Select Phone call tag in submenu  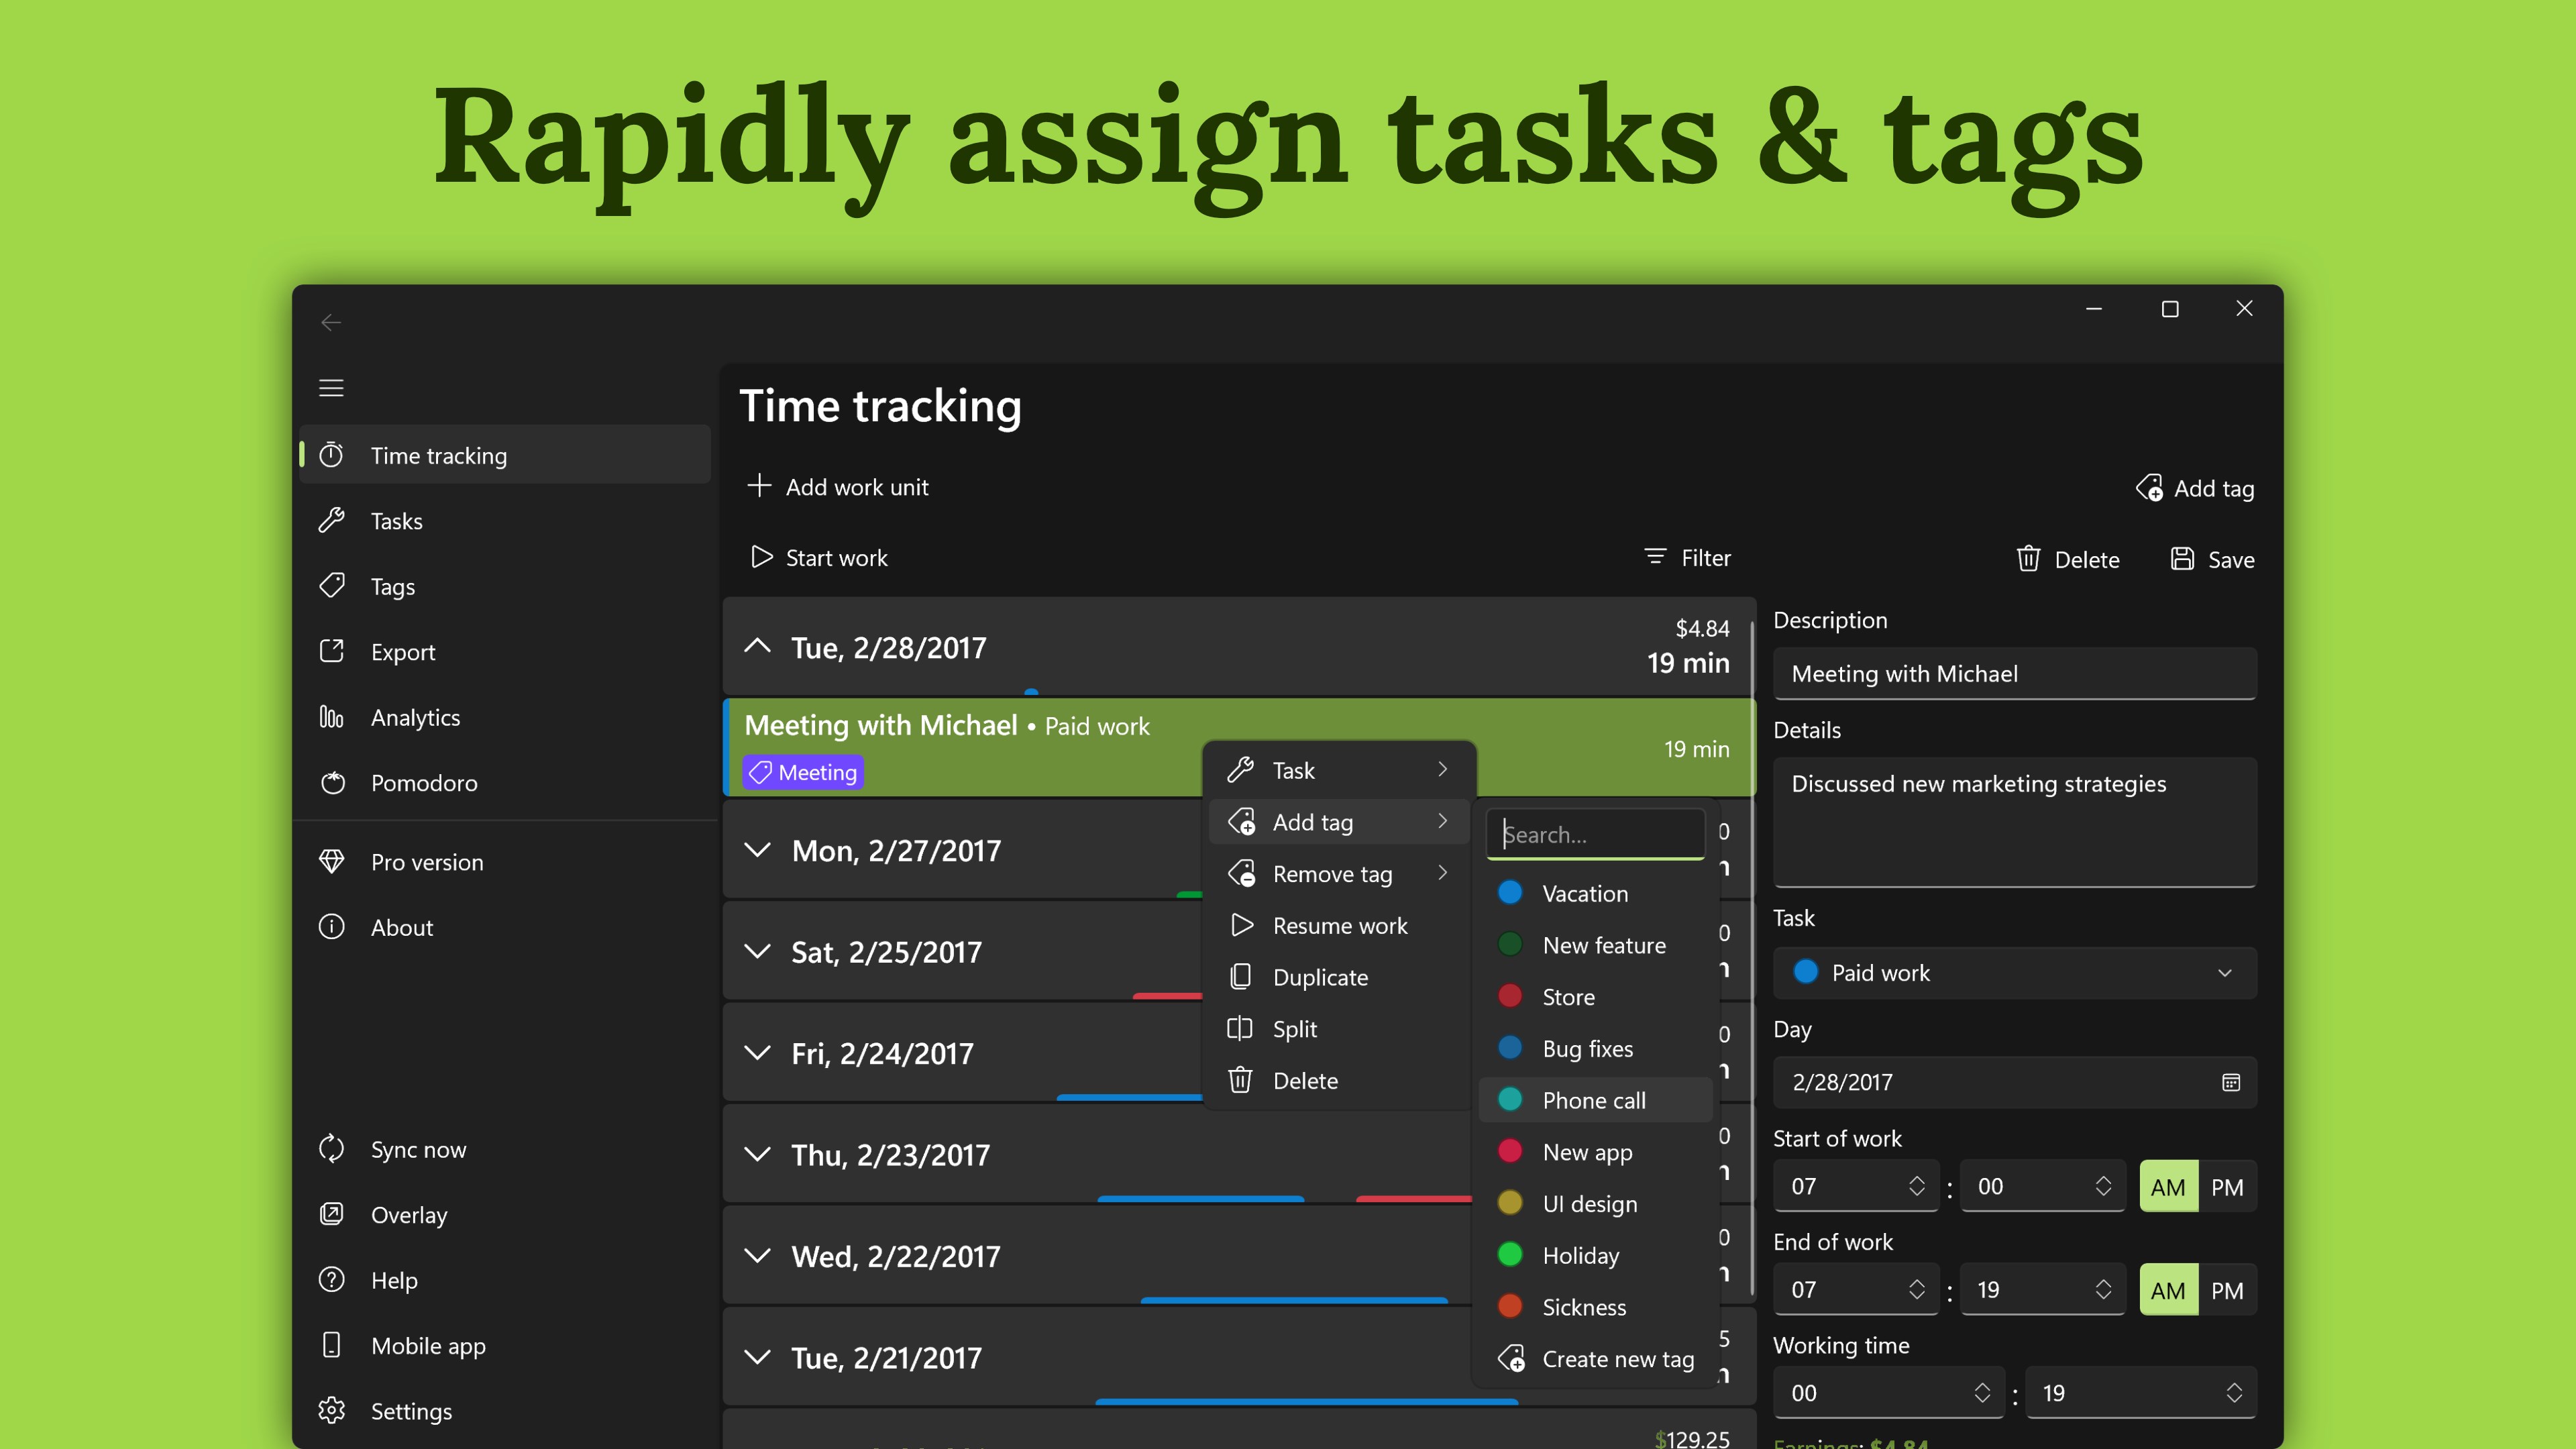click(x=1593, y=1100)
